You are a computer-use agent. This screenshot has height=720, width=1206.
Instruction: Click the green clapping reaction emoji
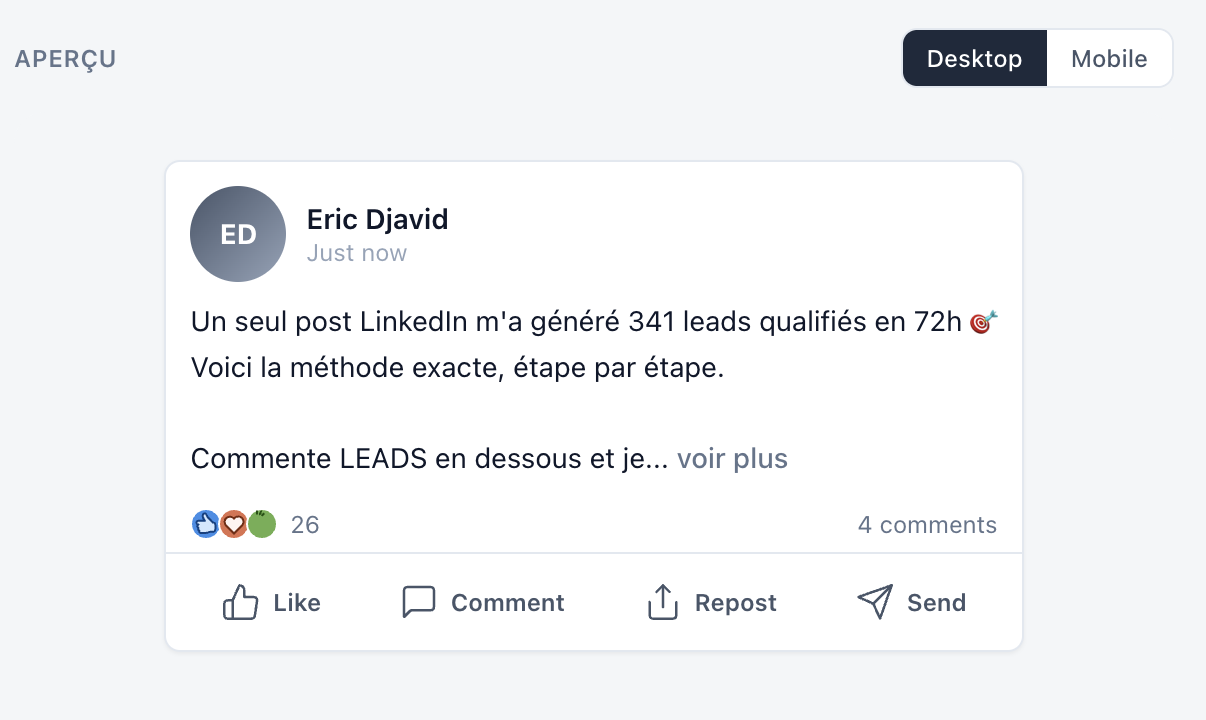261,523
